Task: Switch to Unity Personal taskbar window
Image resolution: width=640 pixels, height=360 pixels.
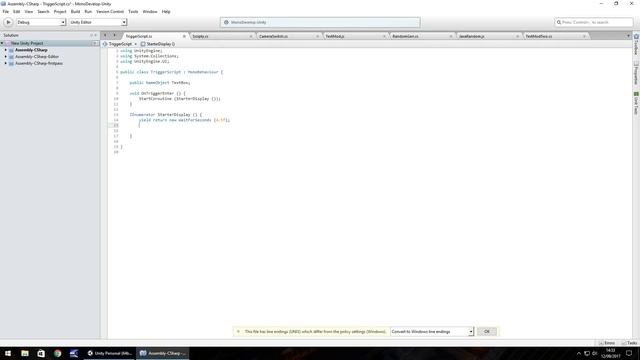Action: tap(109, 353)
